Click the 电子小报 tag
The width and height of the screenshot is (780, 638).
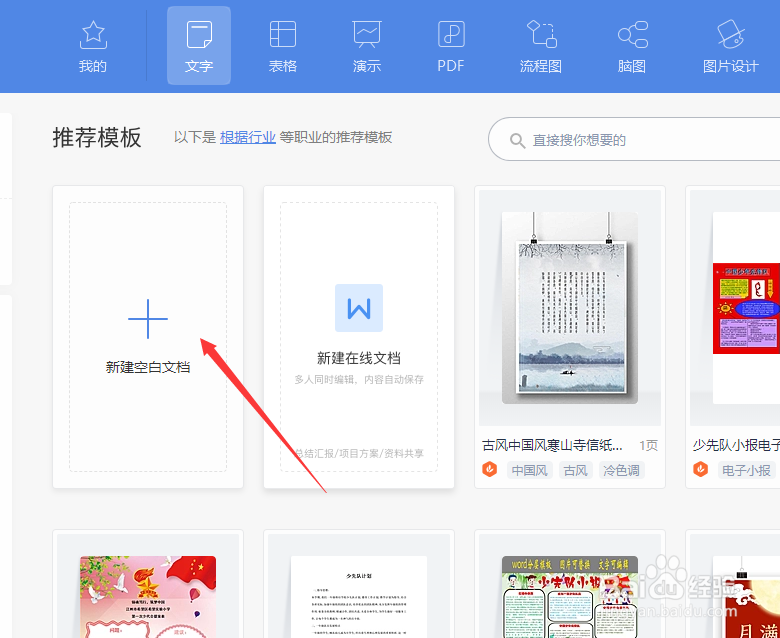tap(746, 470)
